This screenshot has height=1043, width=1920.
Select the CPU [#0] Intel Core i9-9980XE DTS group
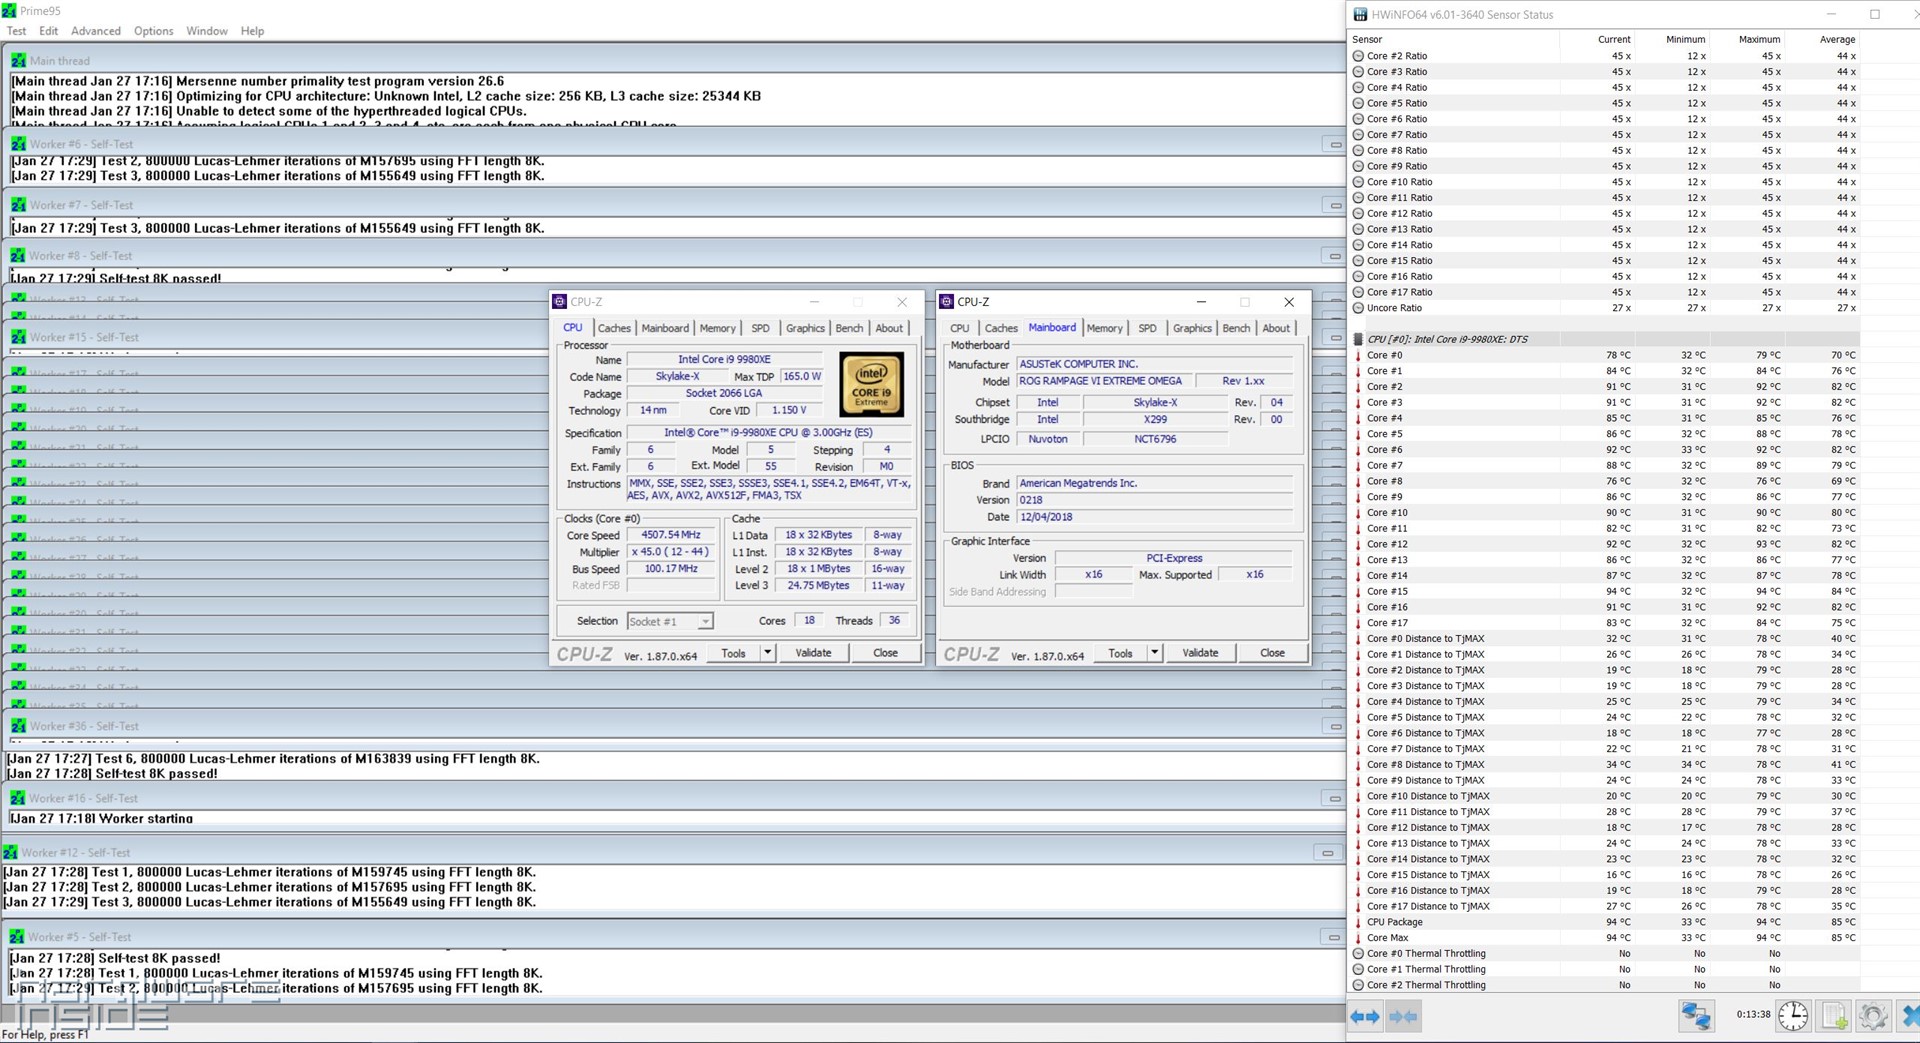coord(1605,339)
